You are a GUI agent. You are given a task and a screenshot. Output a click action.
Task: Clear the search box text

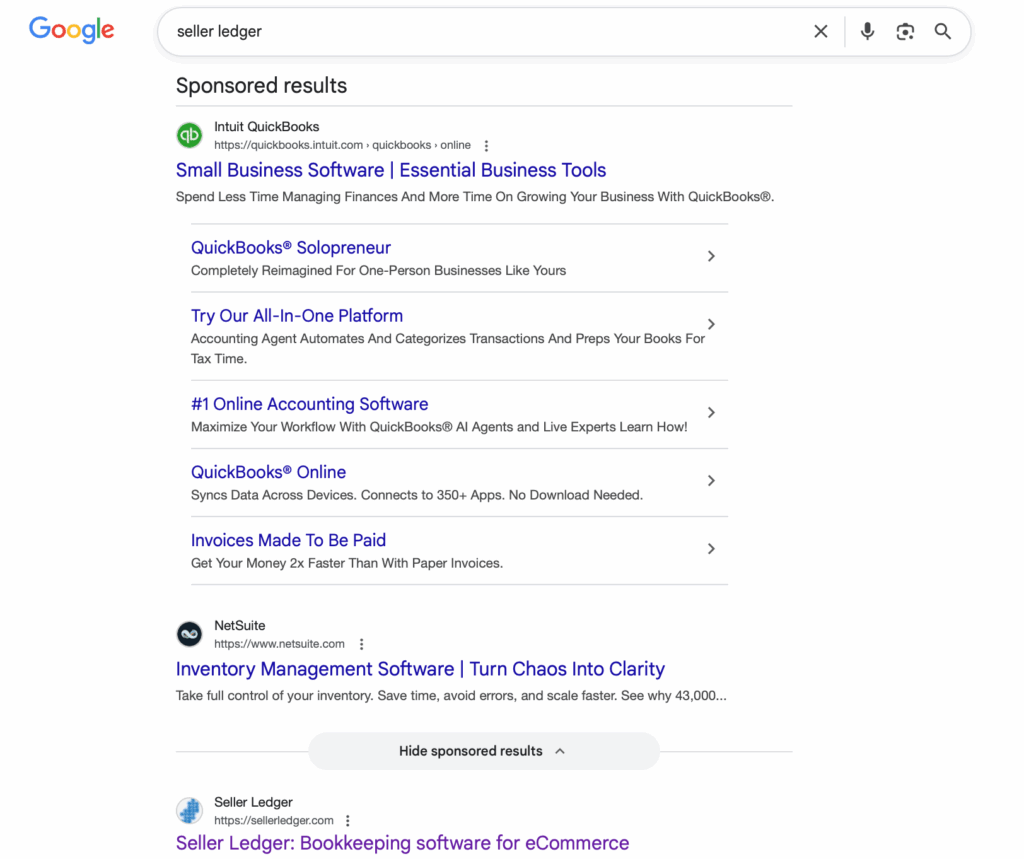pos(820,32)
